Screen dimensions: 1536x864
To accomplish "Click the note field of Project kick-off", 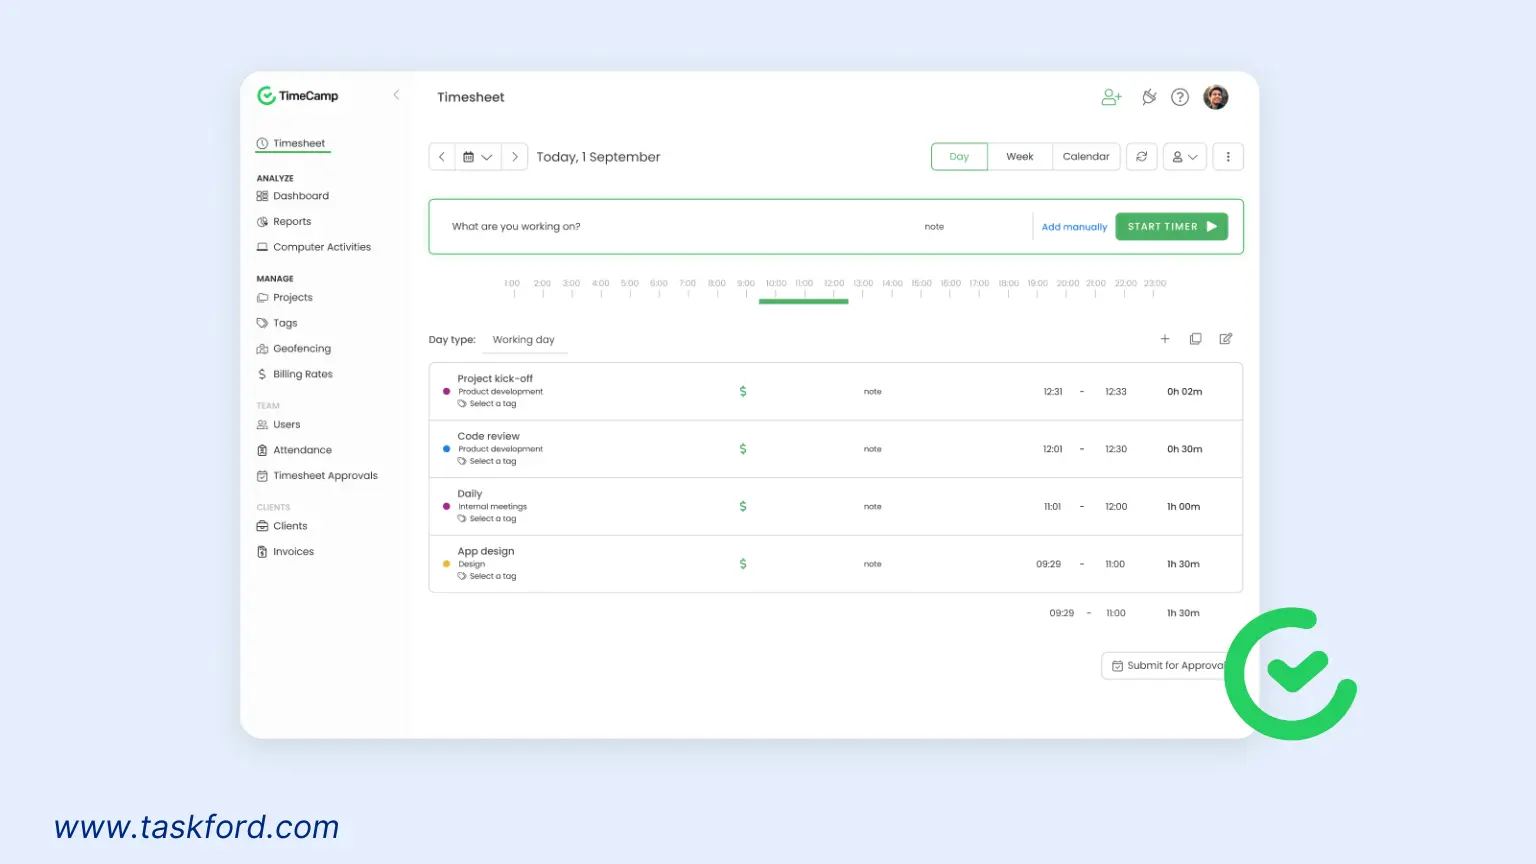I will 873,392.
